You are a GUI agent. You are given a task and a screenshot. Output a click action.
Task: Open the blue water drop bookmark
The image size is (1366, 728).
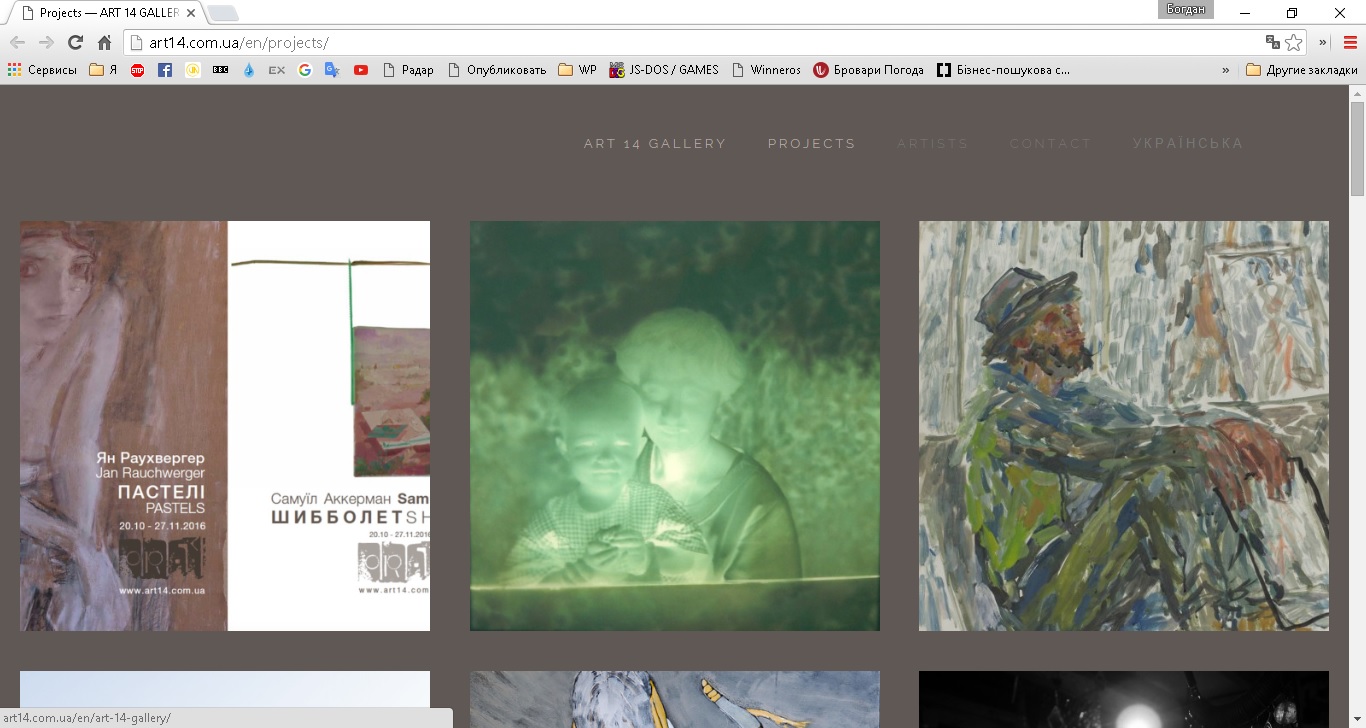point(249,70)
